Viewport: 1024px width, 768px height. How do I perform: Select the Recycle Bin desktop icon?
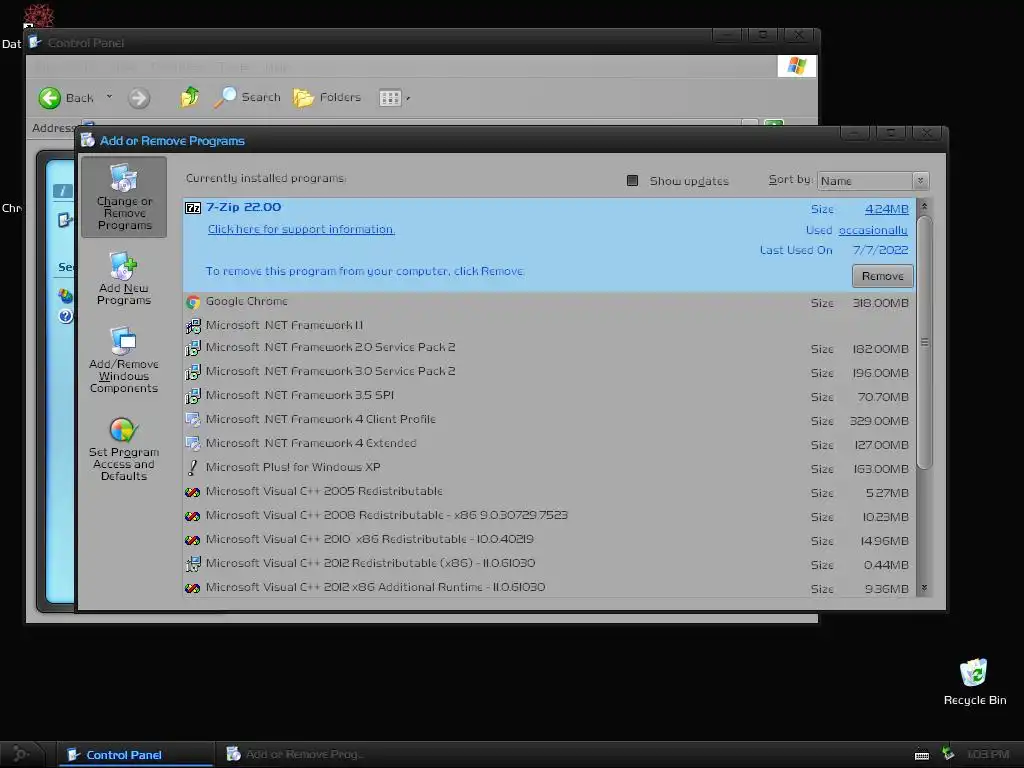click(x=974, y=682)
